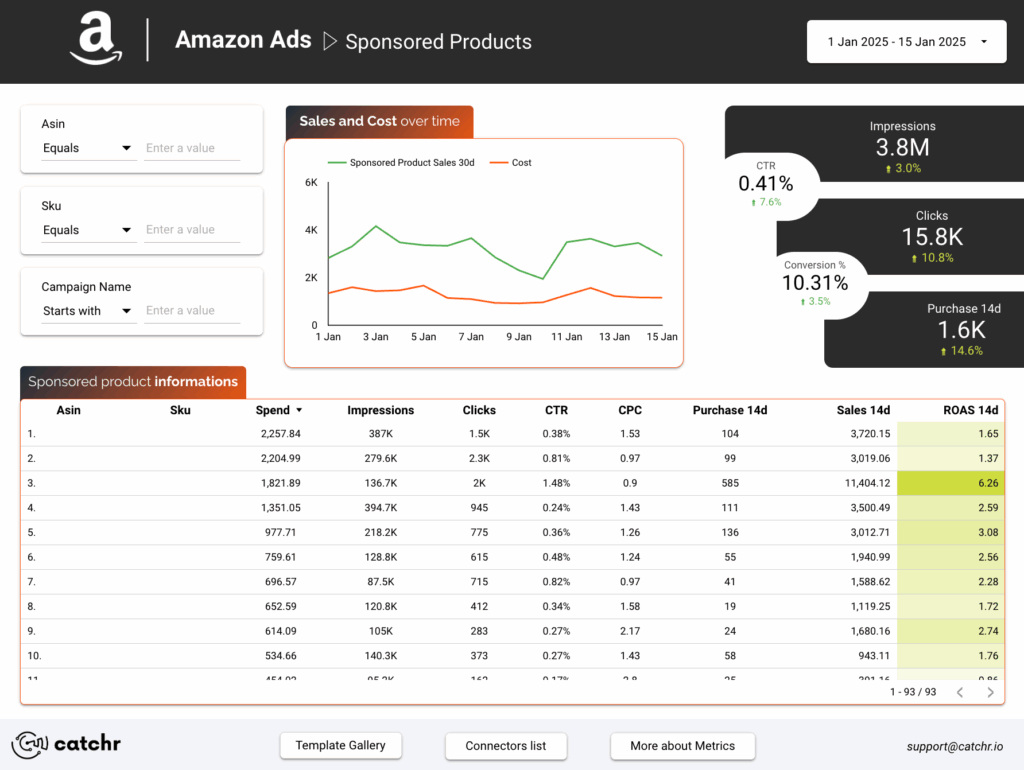The image size is (1024, 770).
Task: Open the date range dropdown
Action: pyautogui.click(x=907, y=42)
